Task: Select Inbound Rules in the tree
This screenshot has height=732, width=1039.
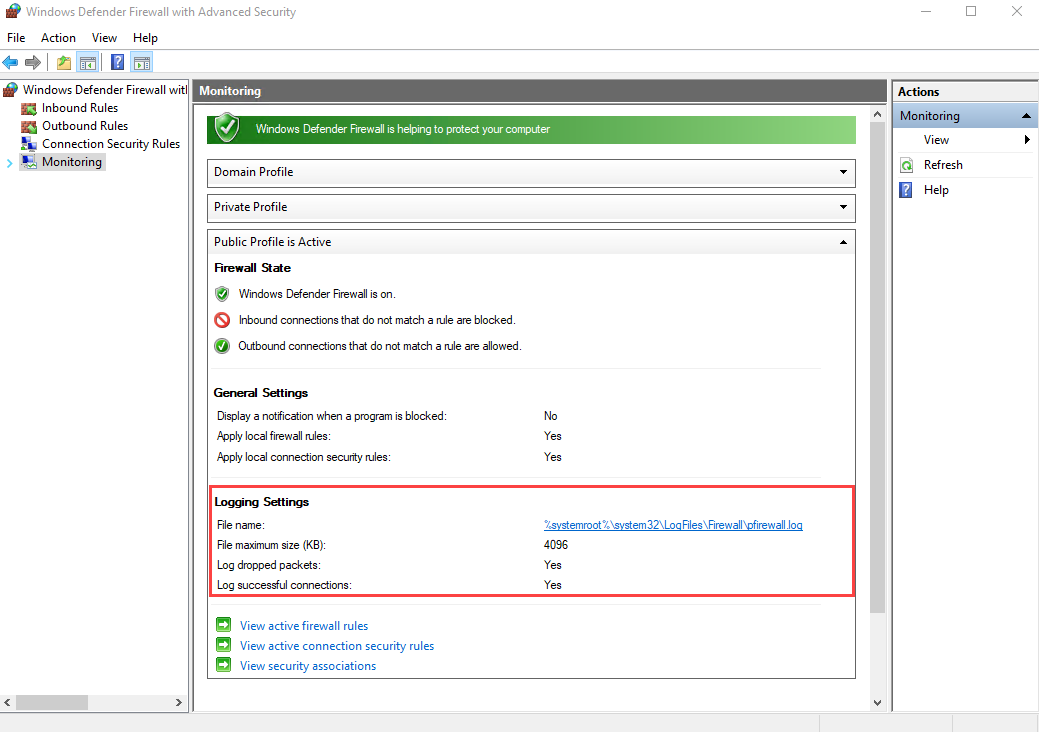Action: coord(79,108)
